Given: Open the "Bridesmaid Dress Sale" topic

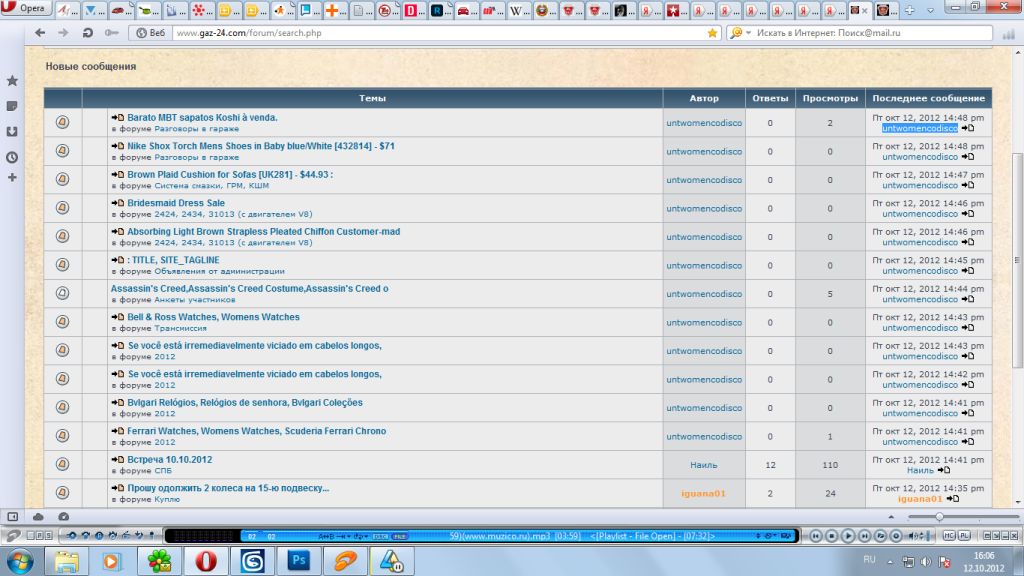Looking at the screenshot, I should [175, 203].
